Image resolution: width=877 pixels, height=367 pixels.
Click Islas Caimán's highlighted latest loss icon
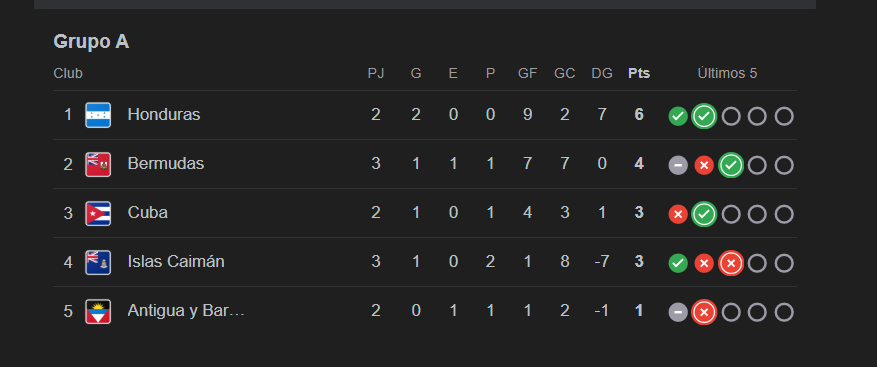pos(731,264)
